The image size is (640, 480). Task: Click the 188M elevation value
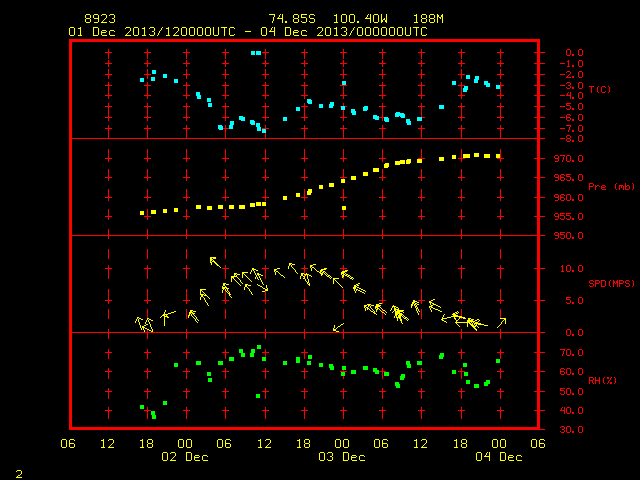click(x=428, y=19)
